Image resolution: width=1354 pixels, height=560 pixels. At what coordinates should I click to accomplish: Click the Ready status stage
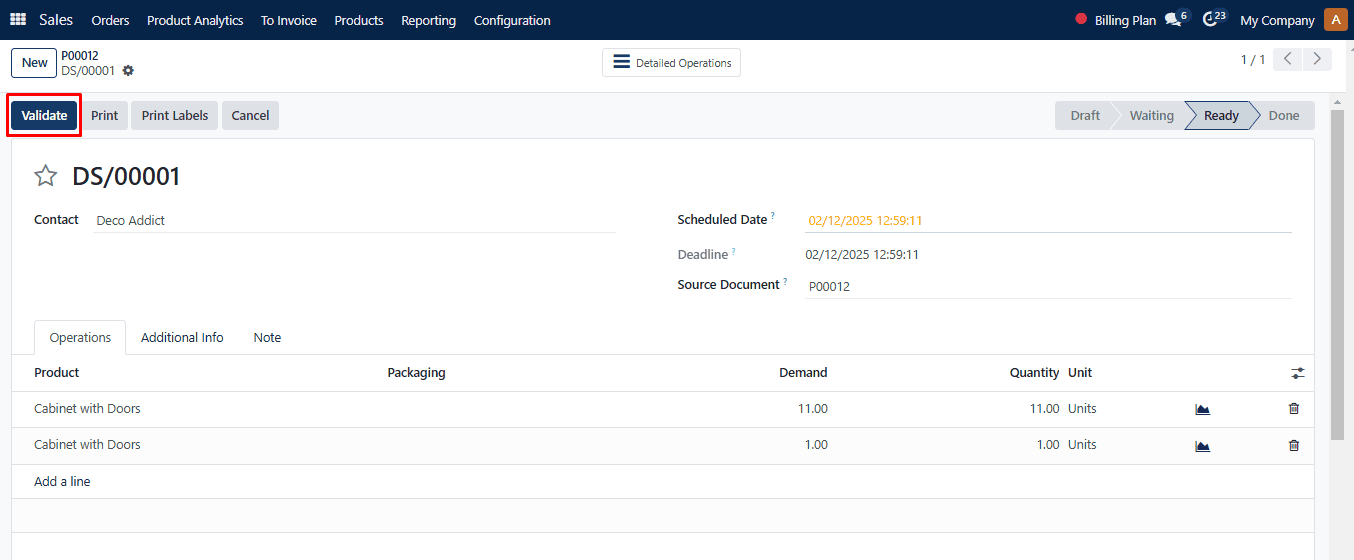point(1221,115)
